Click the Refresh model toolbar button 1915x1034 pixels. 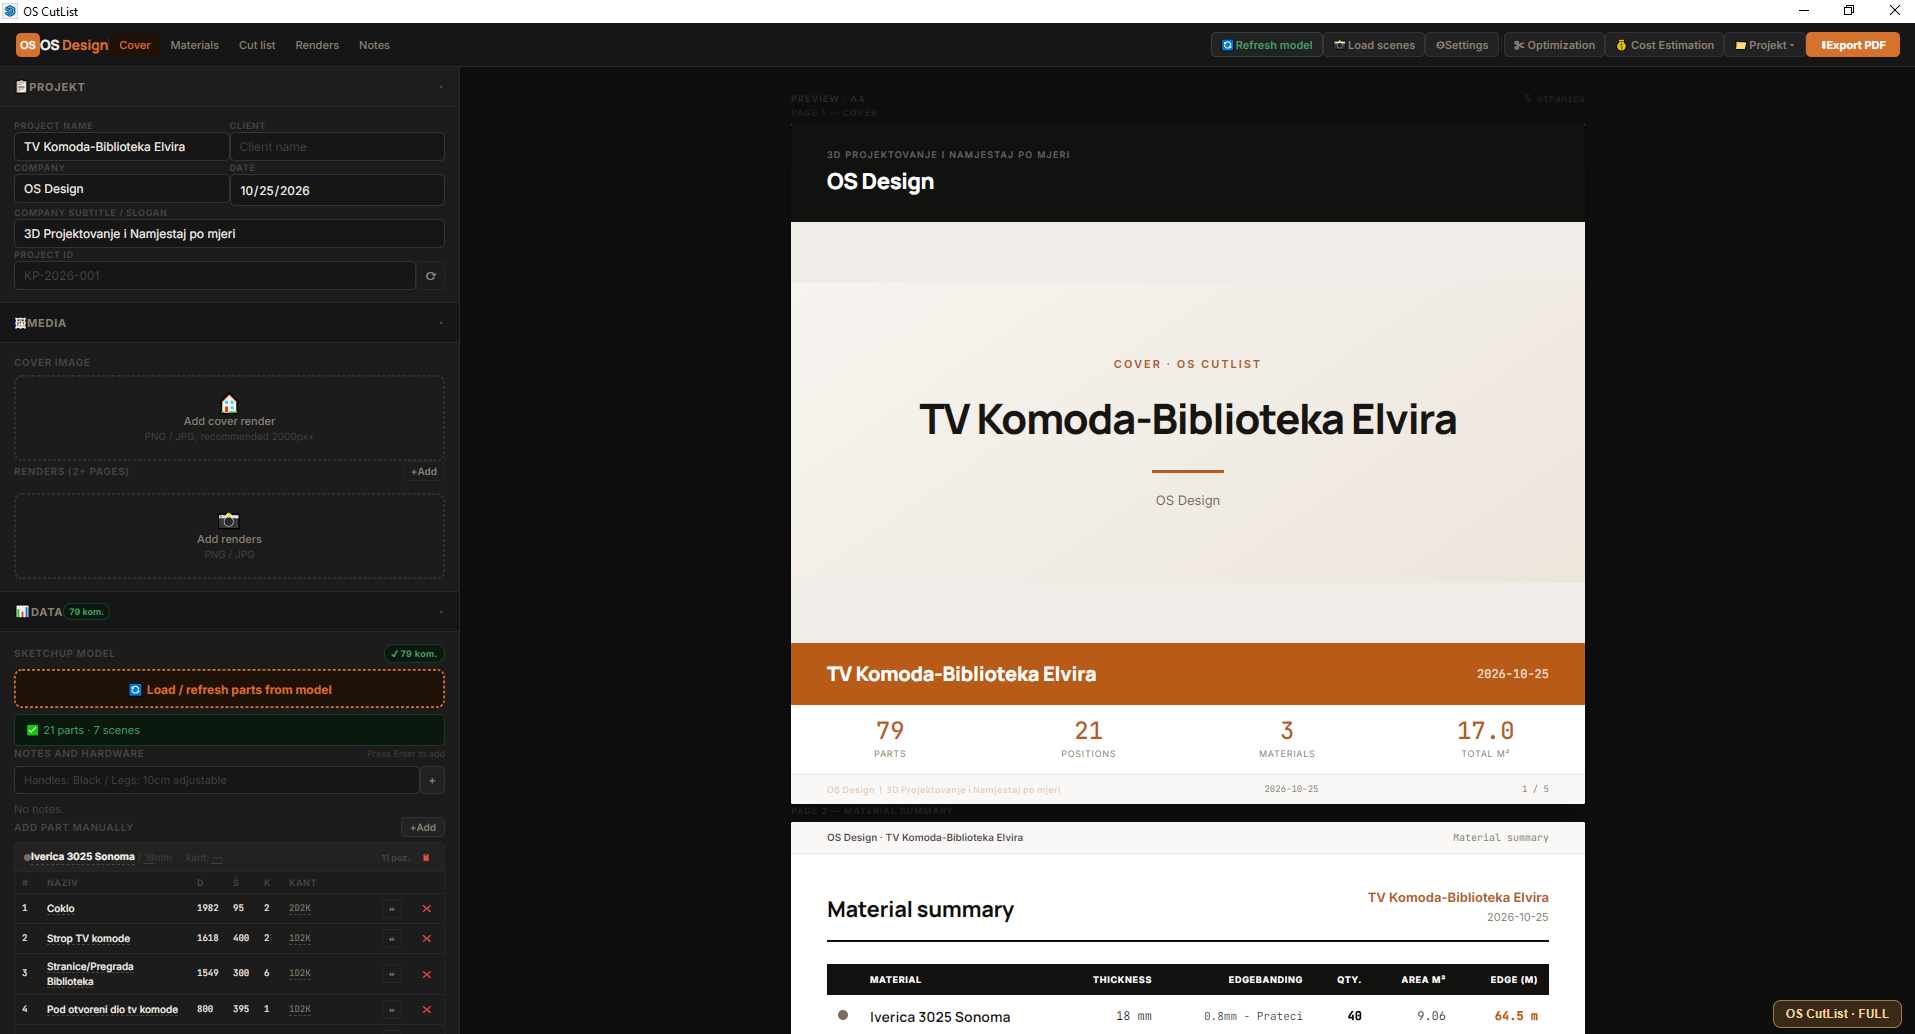tap(1266, 45)
